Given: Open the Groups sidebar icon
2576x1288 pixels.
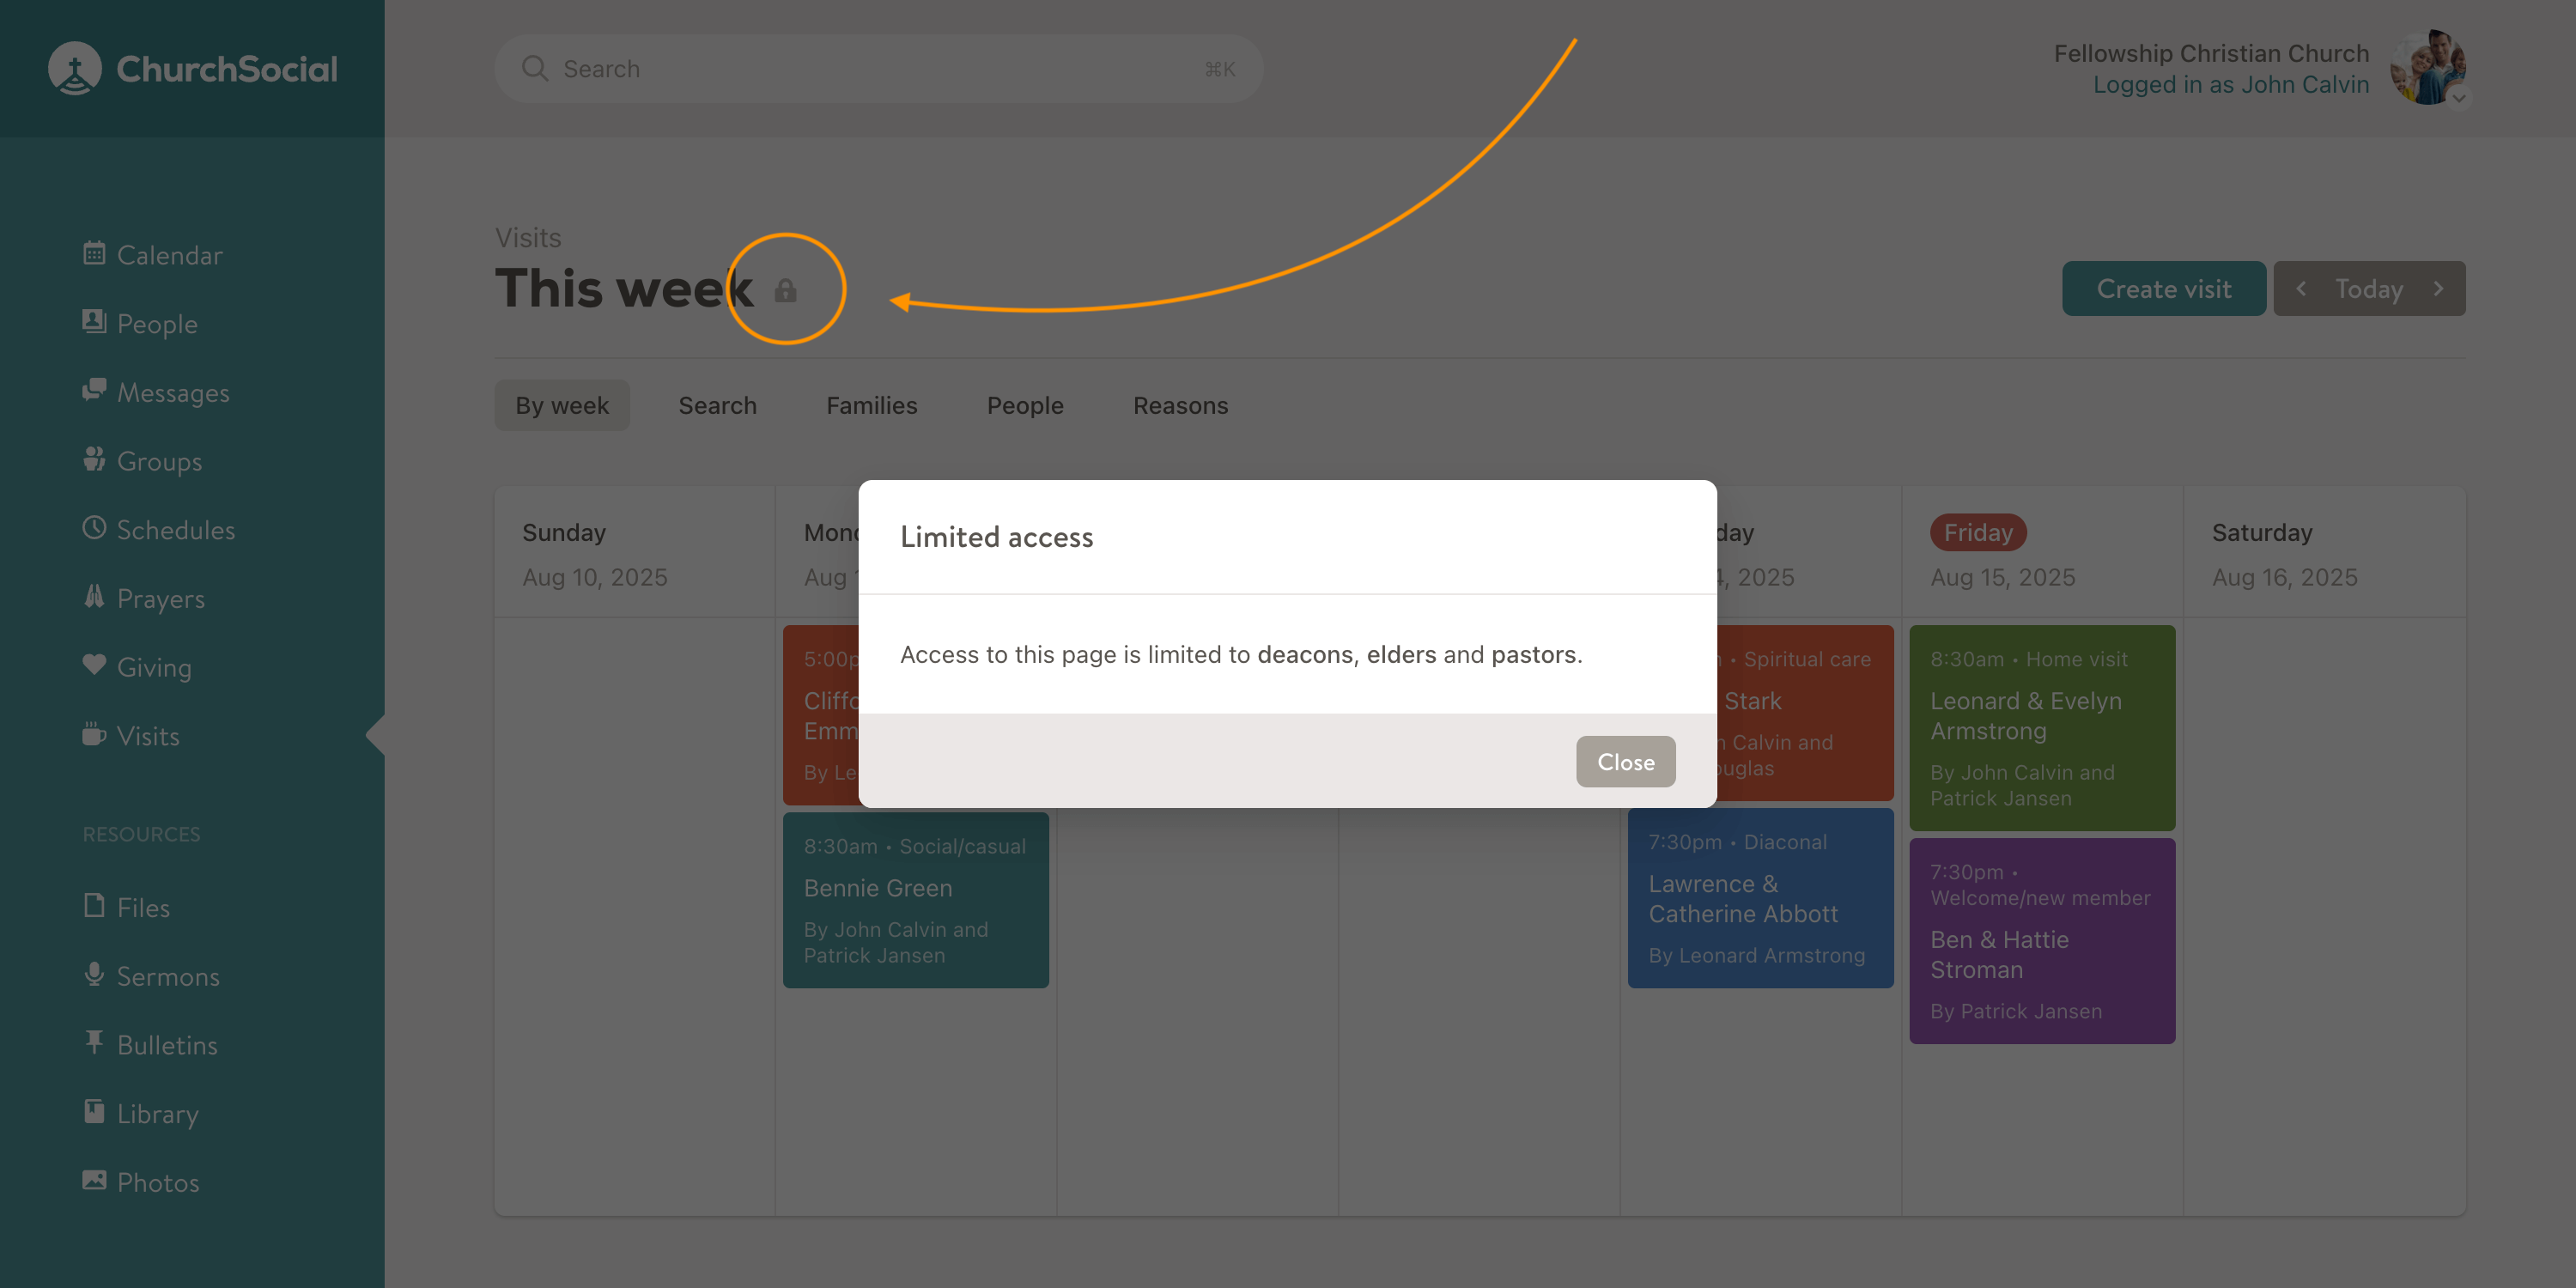Looking at the screenshot, I should (94, 459).
